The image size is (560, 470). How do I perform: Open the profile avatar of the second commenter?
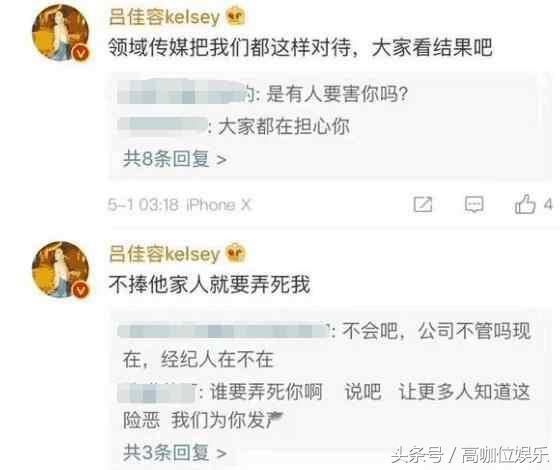click(60, 270)
